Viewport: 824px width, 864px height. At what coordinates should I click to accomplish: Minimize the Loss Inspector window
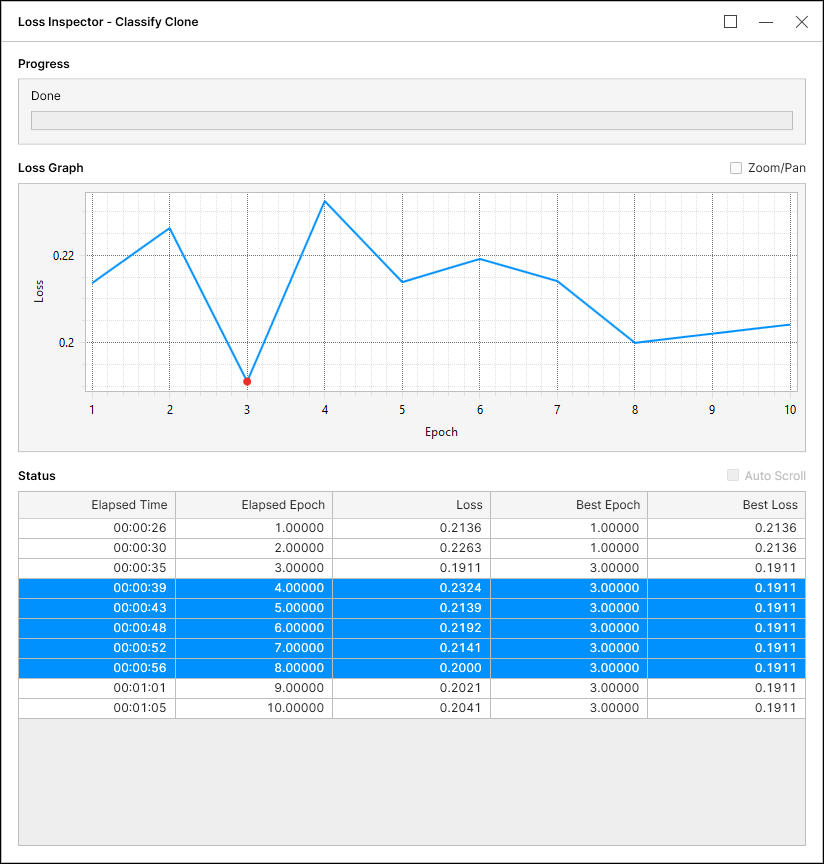766,22
